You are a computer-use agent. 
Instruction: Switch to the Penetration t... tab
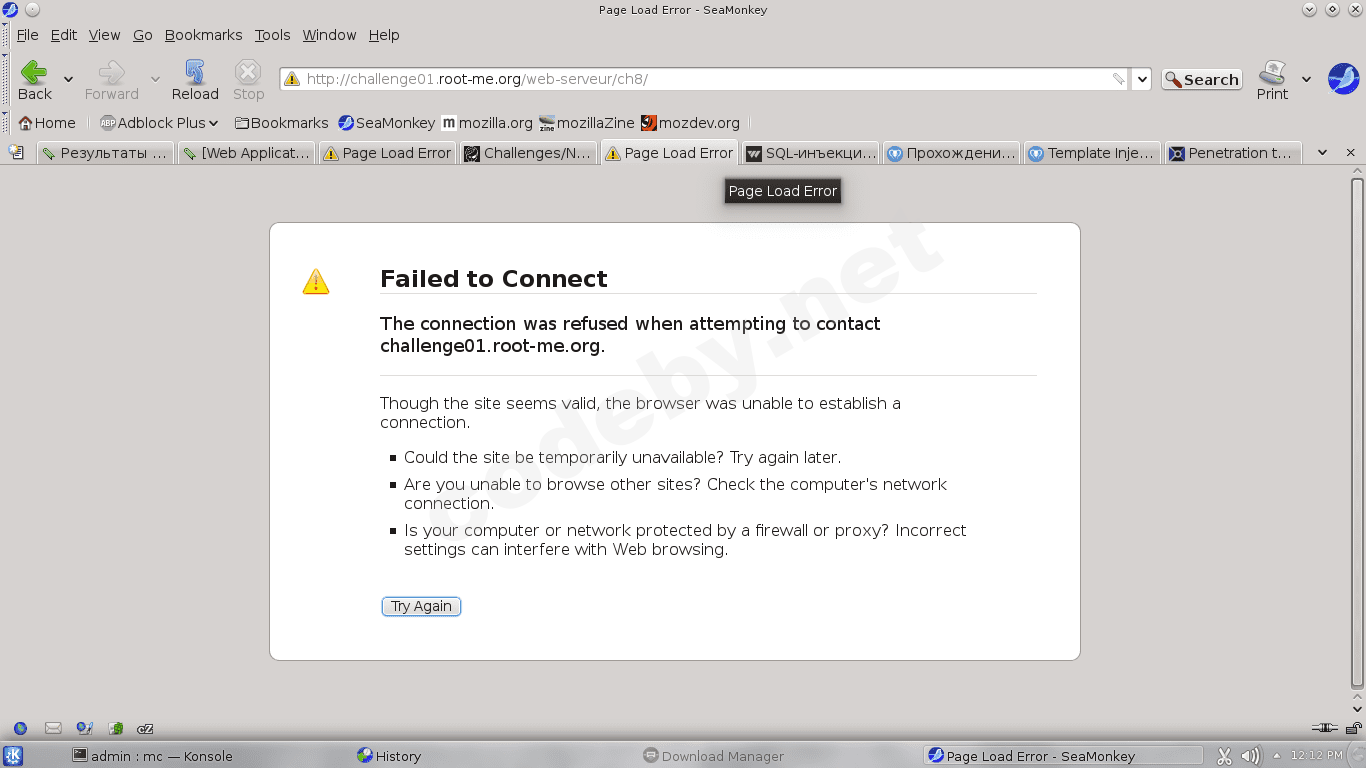[1233, 153]
